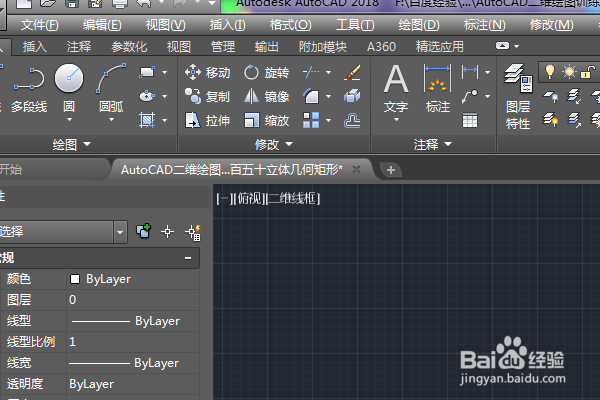Activate the Scale (缩放) tool
The width and height of the screenshot is (600, 400).
coord(266,121)
